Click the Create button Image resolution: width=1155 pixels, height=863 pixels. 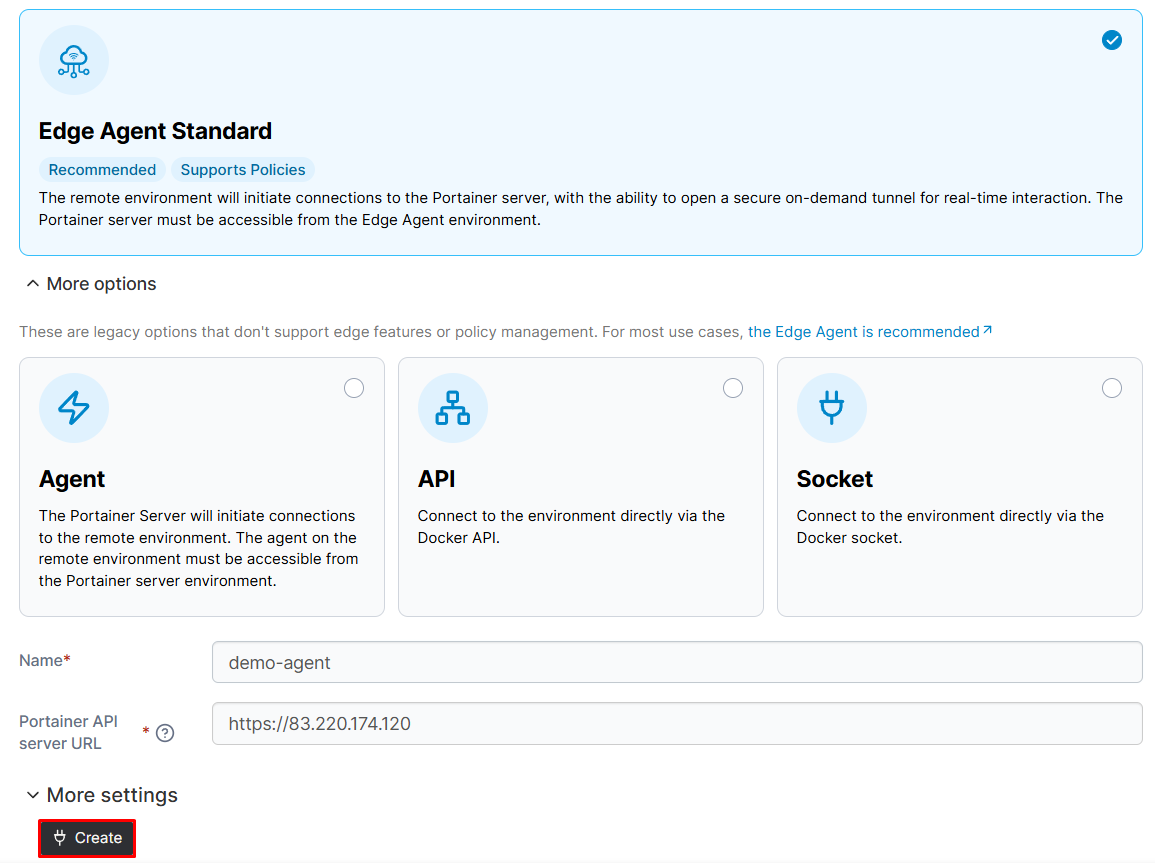[87, 838]
